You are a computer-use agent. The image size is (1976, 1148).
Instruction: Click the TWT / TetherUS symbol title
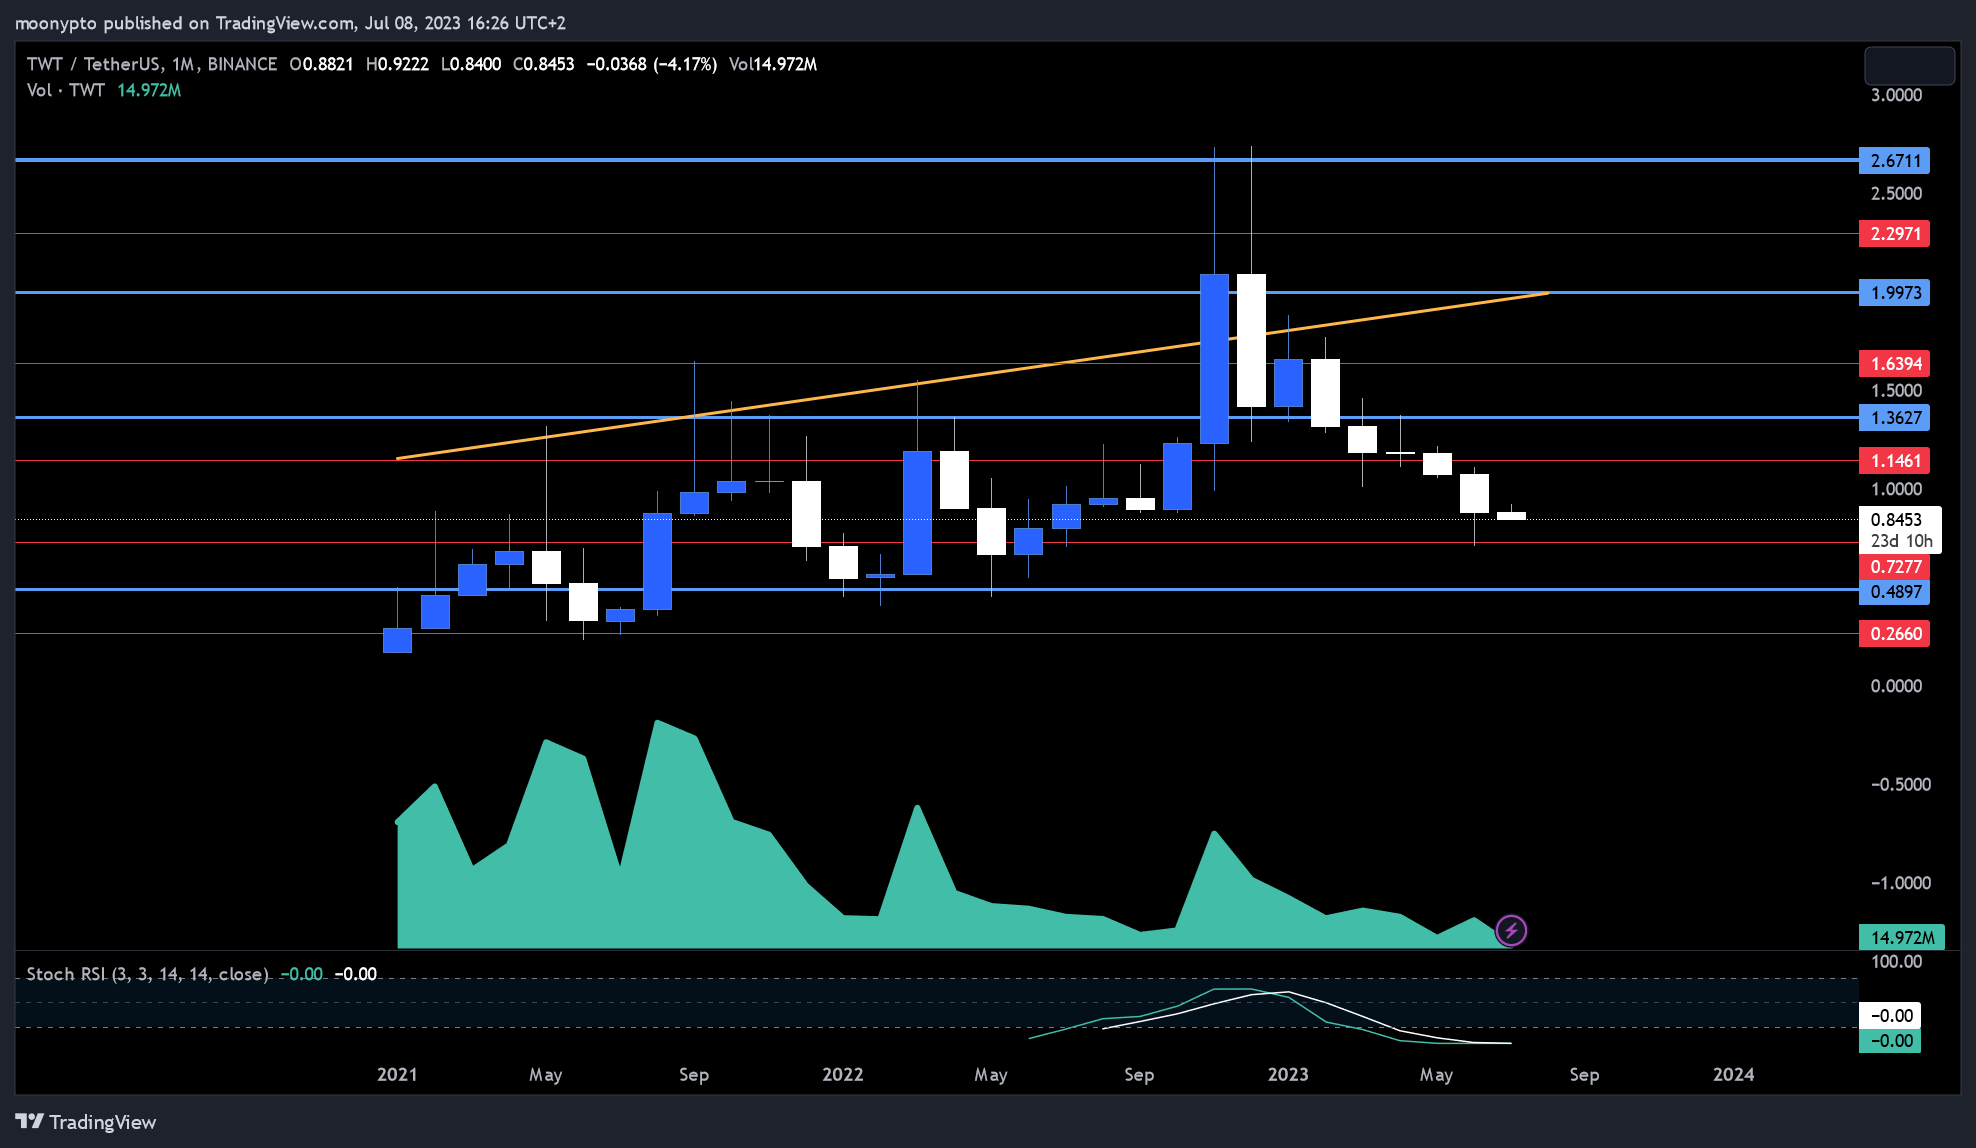coord(152,64)
